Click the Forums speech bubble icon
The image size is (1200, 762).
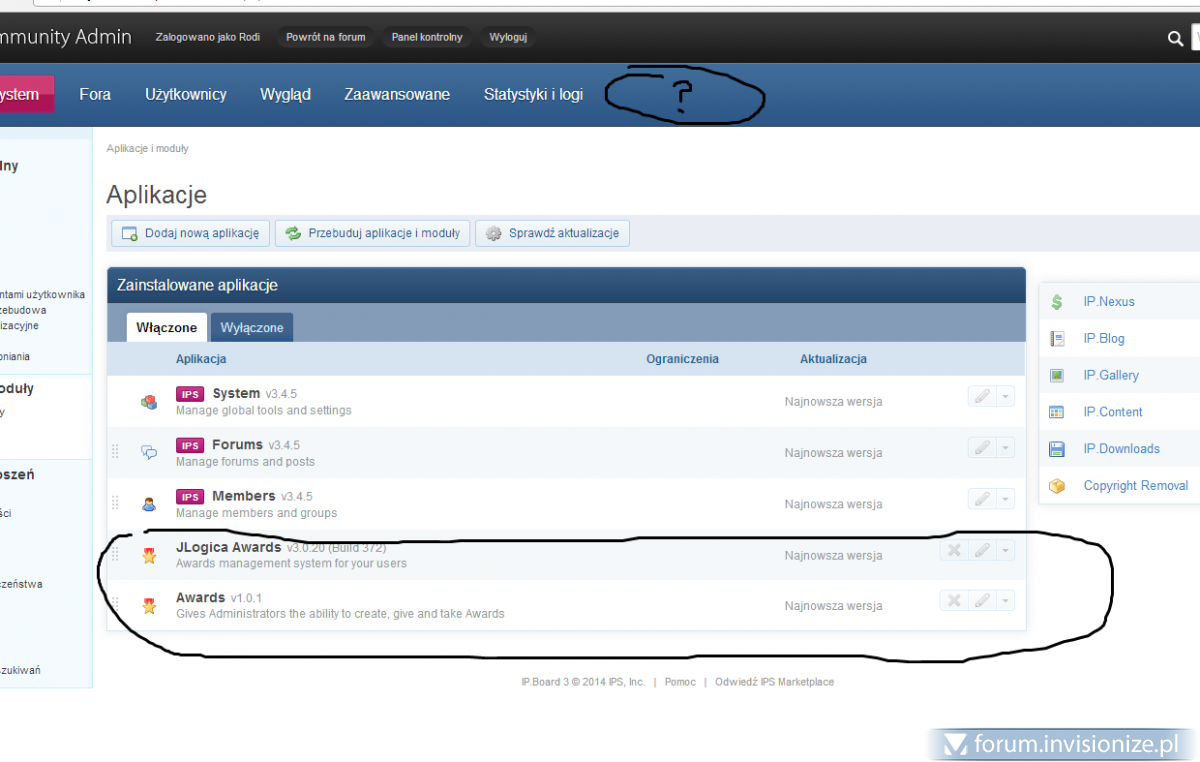click(149, 453)
